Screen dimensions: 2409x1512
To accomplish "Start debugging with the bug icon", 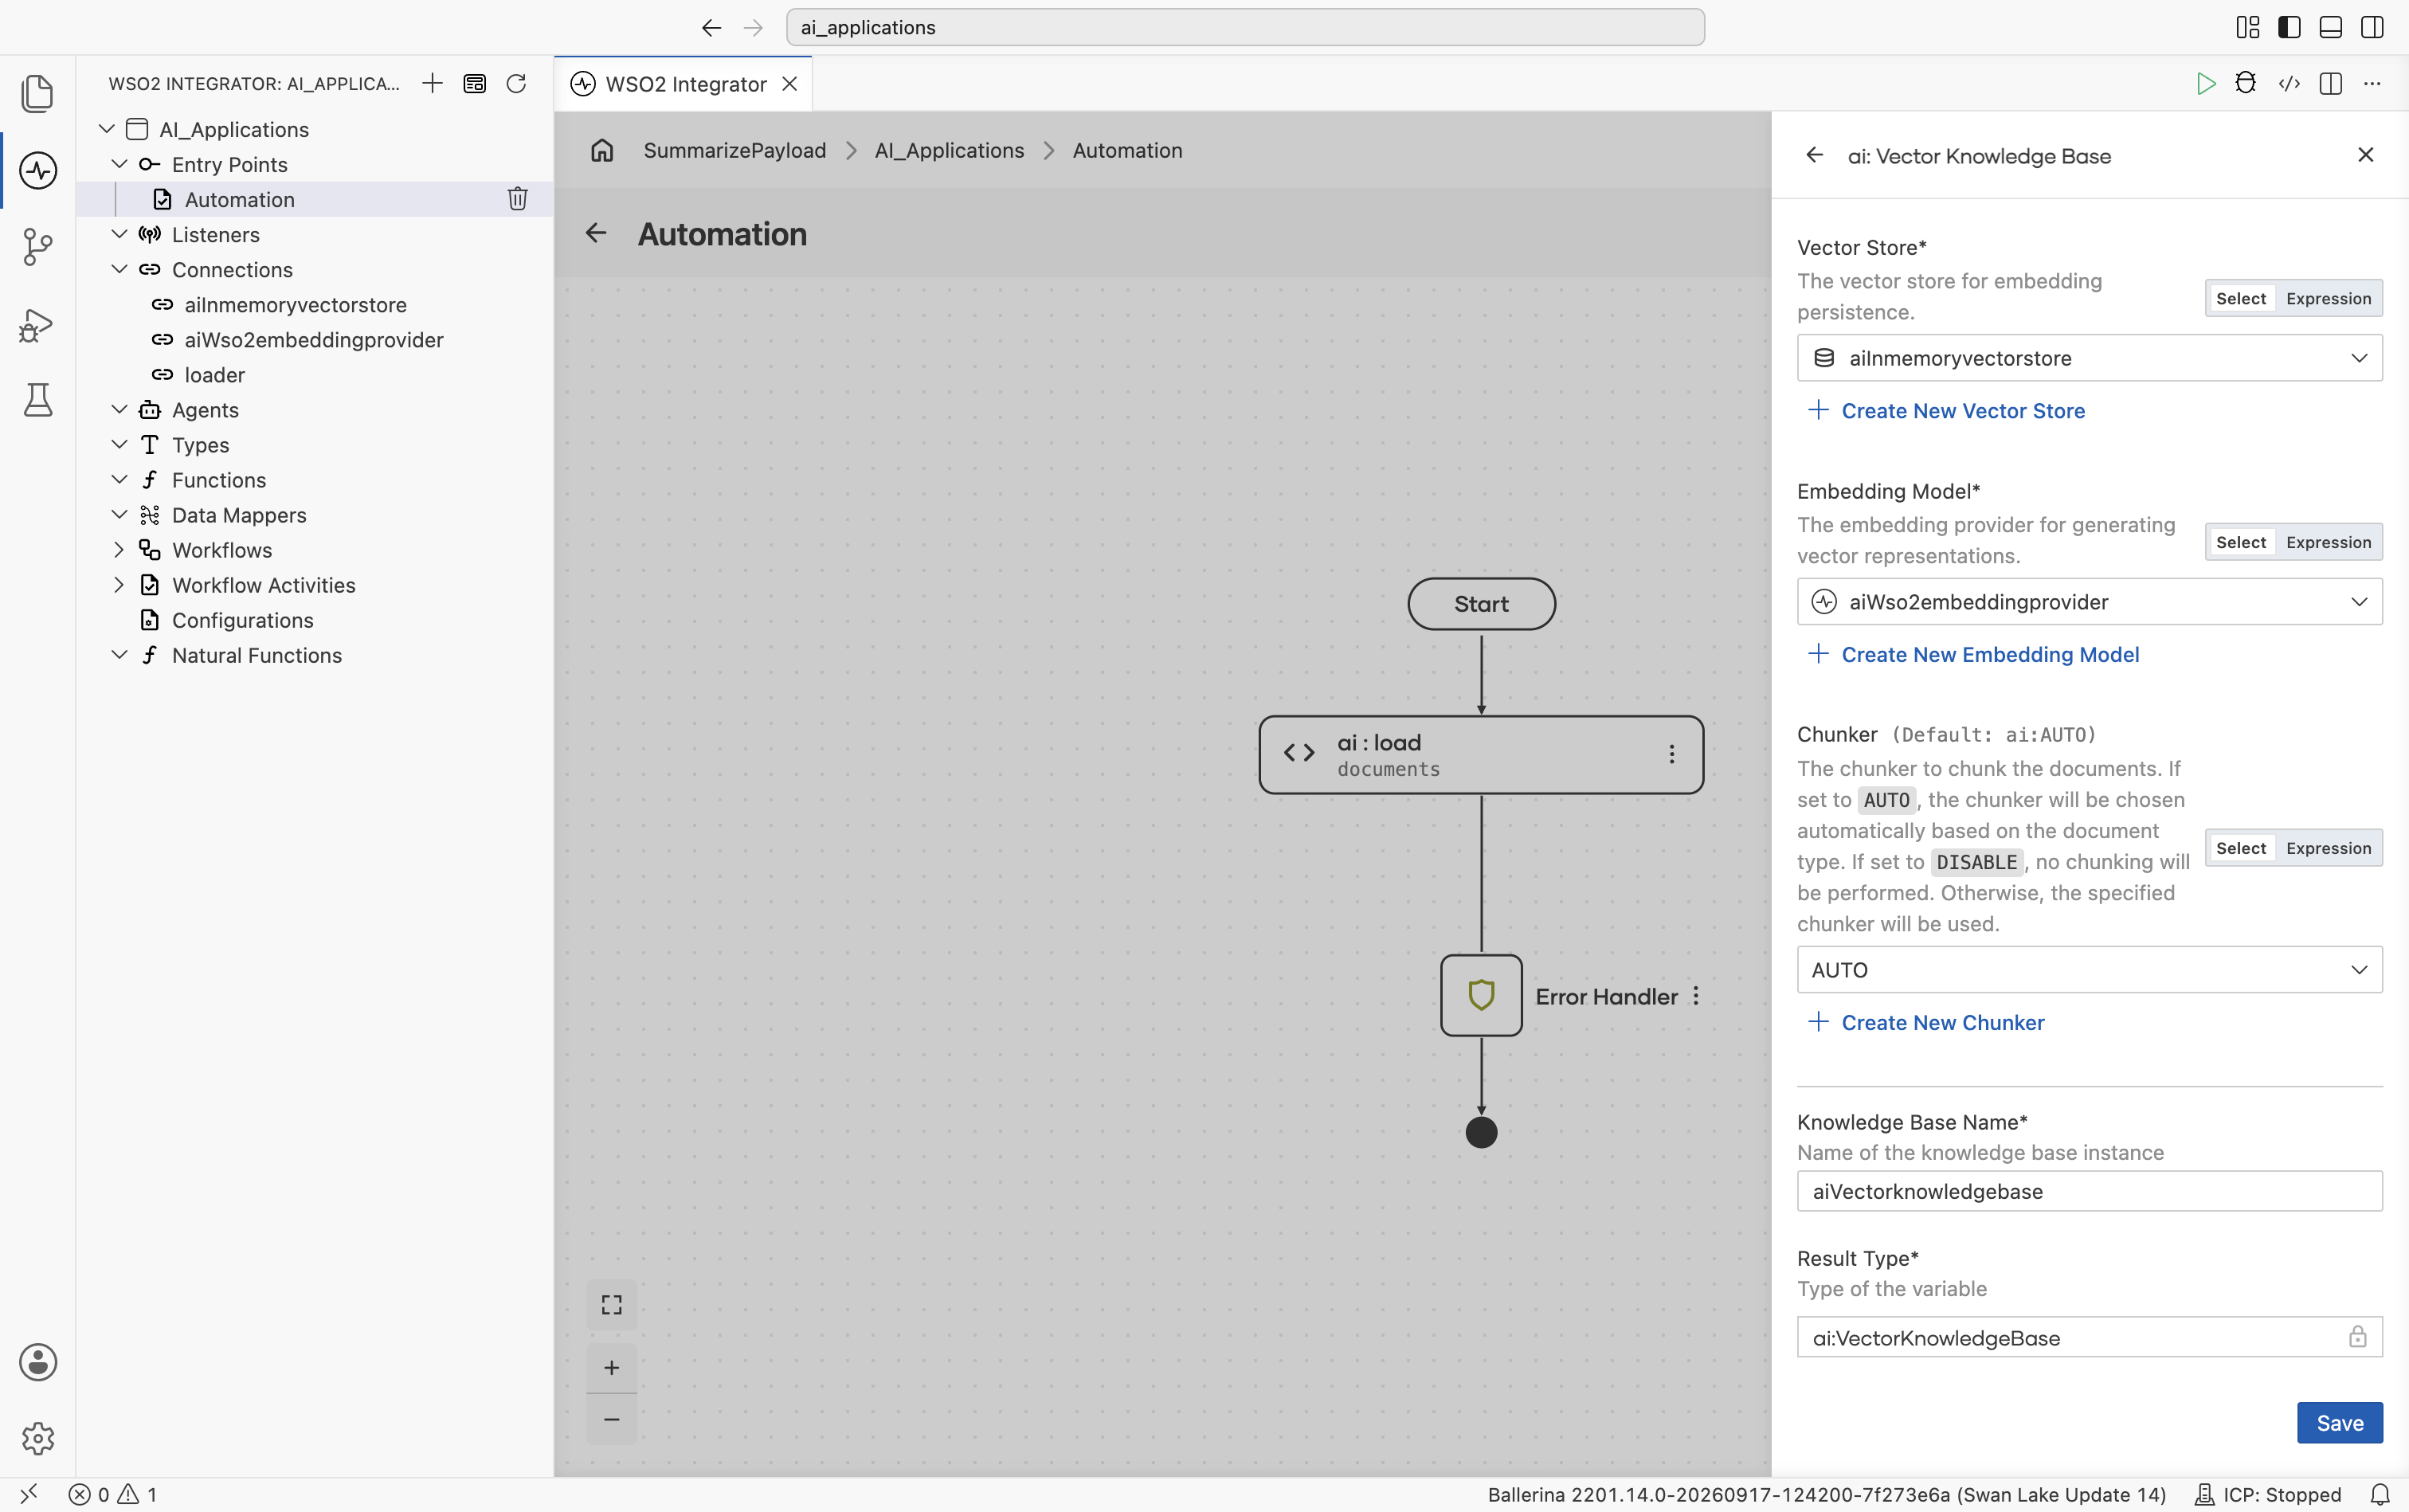I will [x=2246, y=83].
